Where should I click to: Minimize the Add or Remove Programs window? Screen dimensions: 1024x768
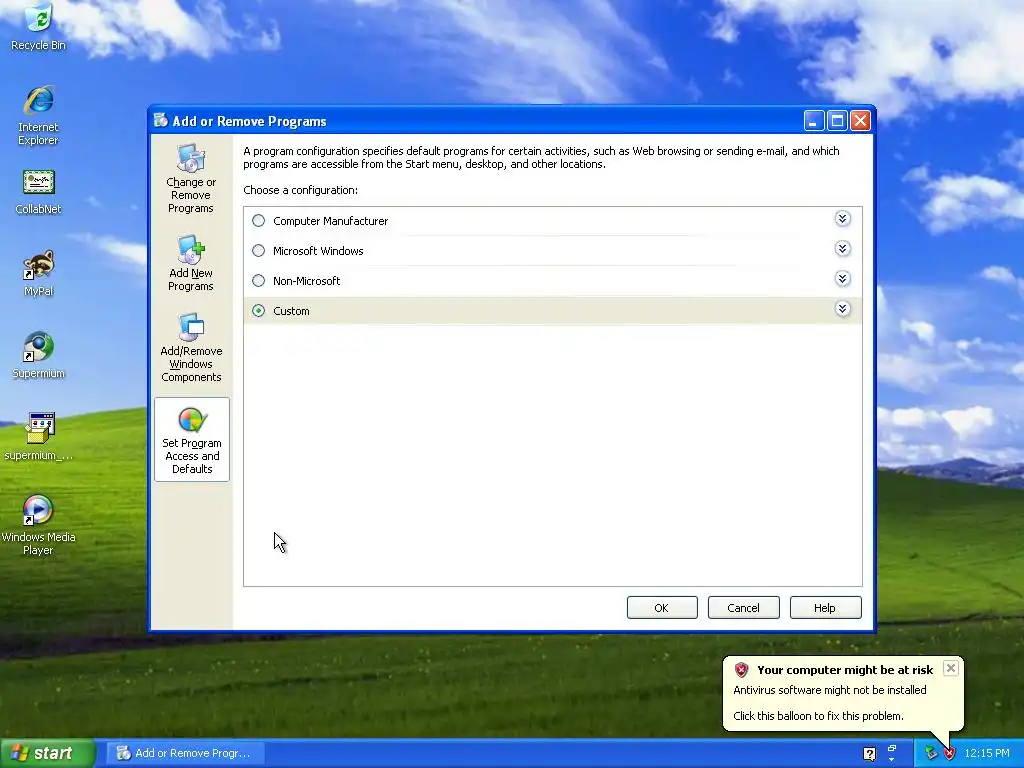pyautogui.click(x=814, y=121)
